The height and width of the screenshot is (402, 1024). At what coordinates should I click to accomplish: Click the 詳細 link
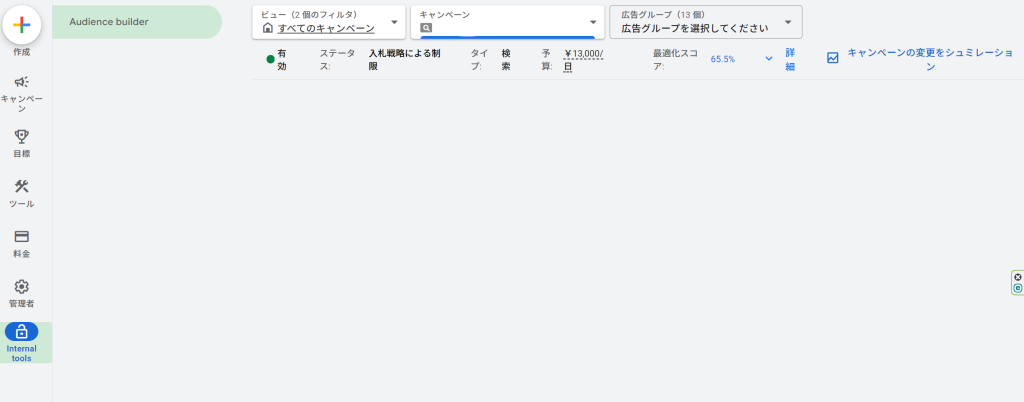point(790,59)
